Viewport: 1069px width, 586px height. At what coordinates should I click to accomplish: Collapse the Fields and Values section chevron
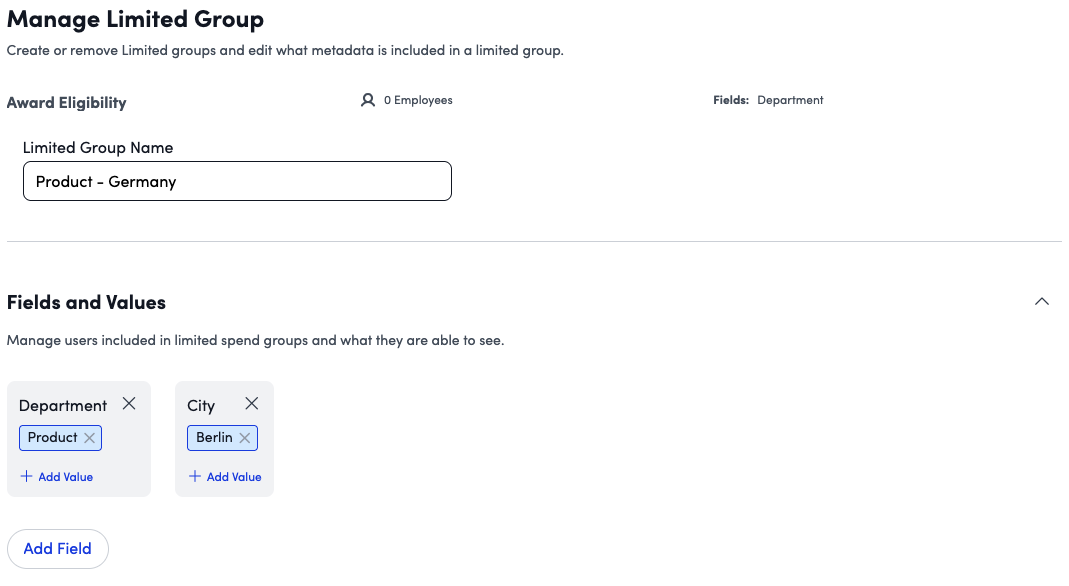tap(1042, 302)
